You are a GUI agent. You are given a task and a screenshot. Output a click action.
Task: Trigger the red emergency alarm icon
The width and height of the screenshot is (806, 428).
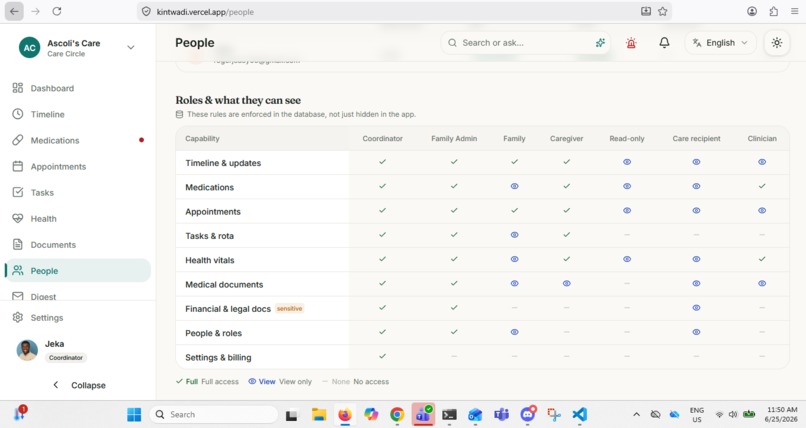pyautogui.click(x=631, y=43)
